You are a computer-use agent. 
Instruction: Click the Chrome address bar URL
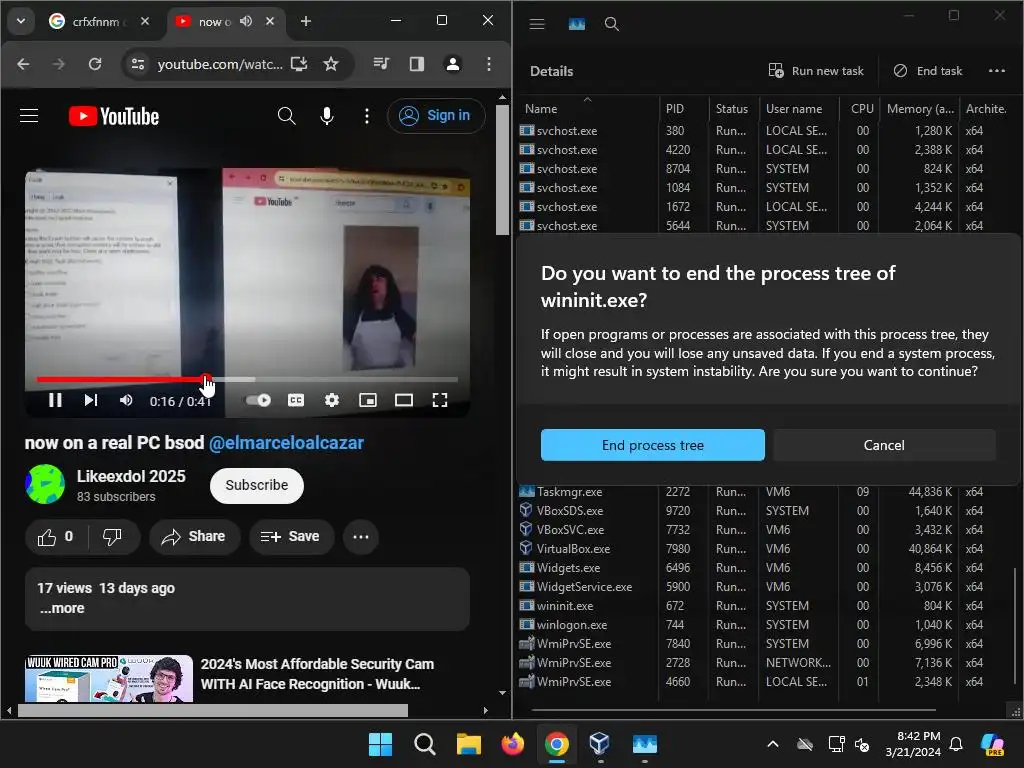[219, 64]
